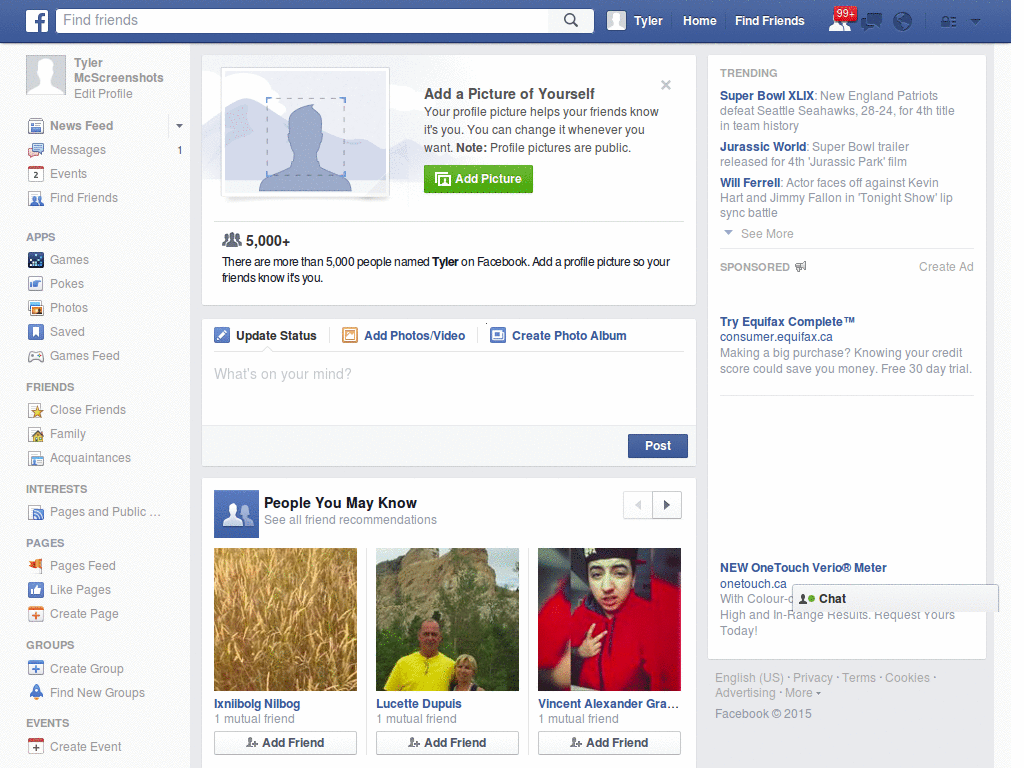Screen dimensions: 1024x768
Task: Add Lucette Dupuis as friend
Action: tap(447, 743)
